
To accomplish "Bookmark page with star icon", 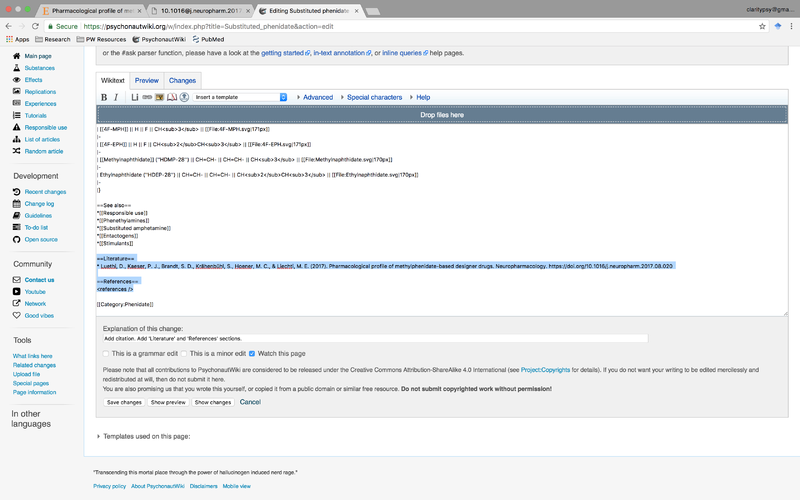I will [762, 27].
